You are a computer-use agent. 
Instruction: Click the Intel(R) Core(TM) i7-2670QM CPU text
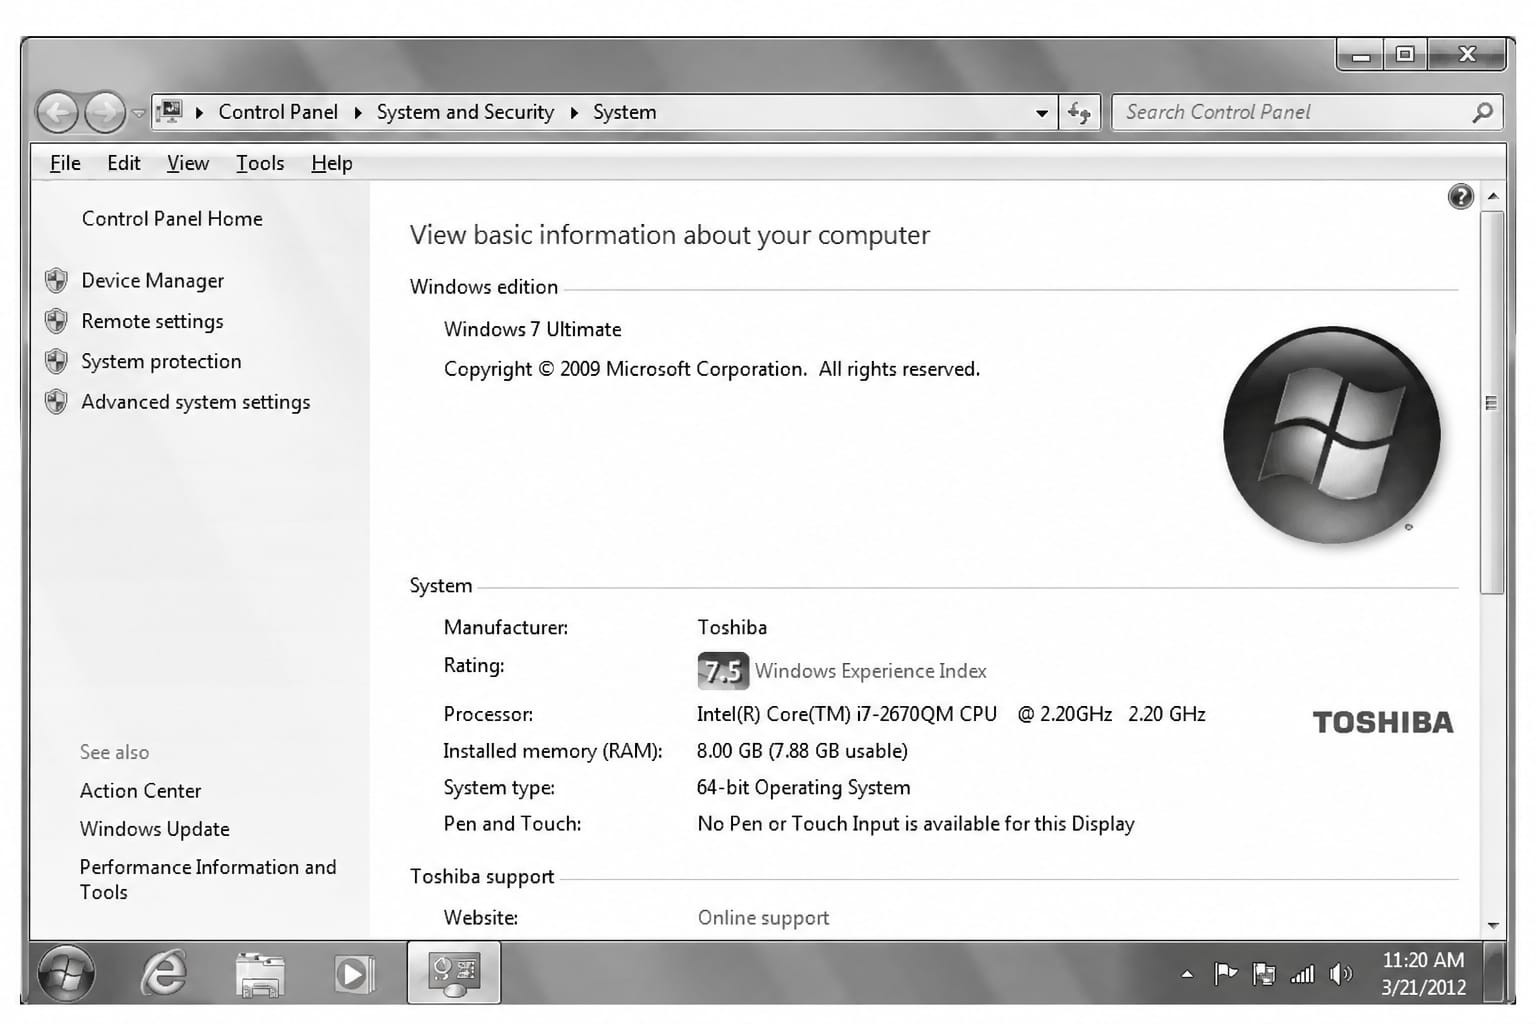coord(847,714)
